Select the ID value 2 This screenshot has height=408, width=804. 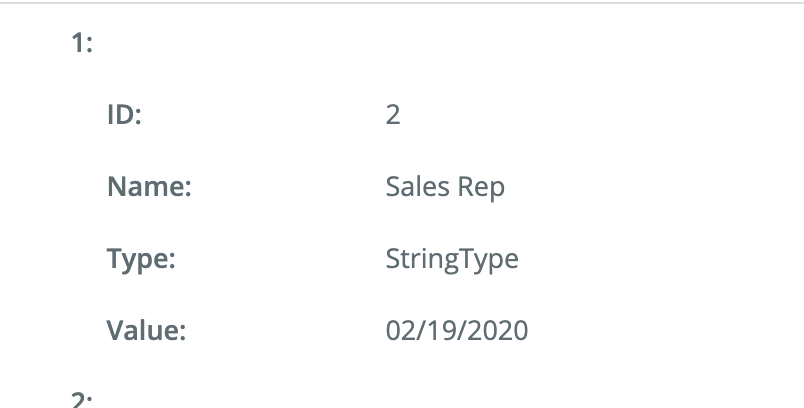[393, 114]
